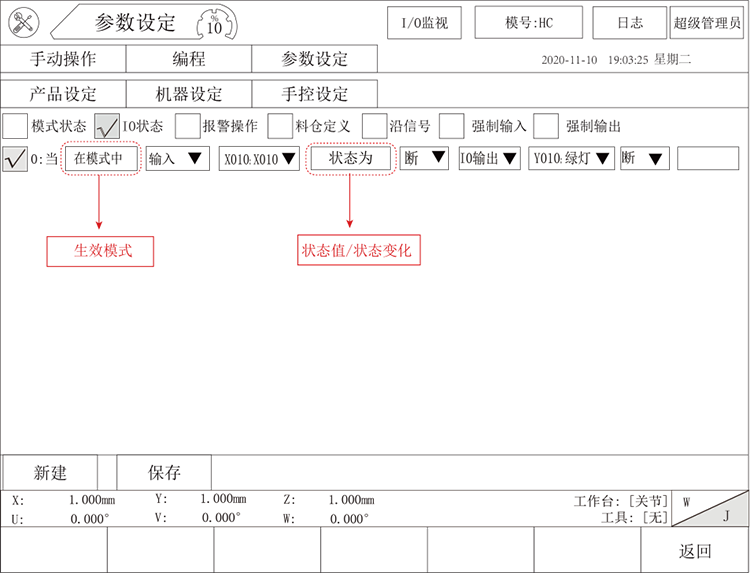The height and width of the screenshot is (573, 750).
Task: Click the empty field at row end
Action: tap(707, 159)
